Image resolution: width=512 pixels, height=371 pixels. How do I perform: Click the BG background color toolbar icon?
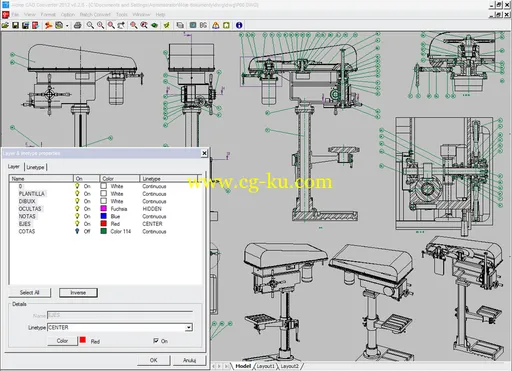point(203,25)
